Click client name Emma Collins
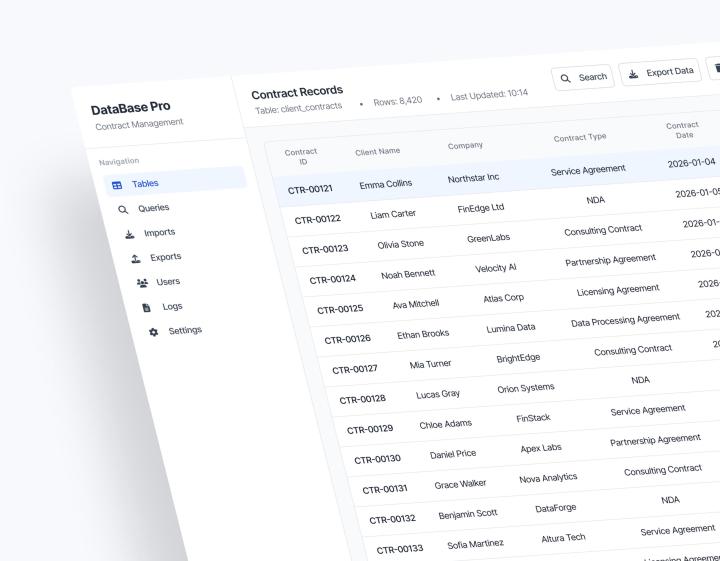The image size is (720, 561). [x=386, y=184]
